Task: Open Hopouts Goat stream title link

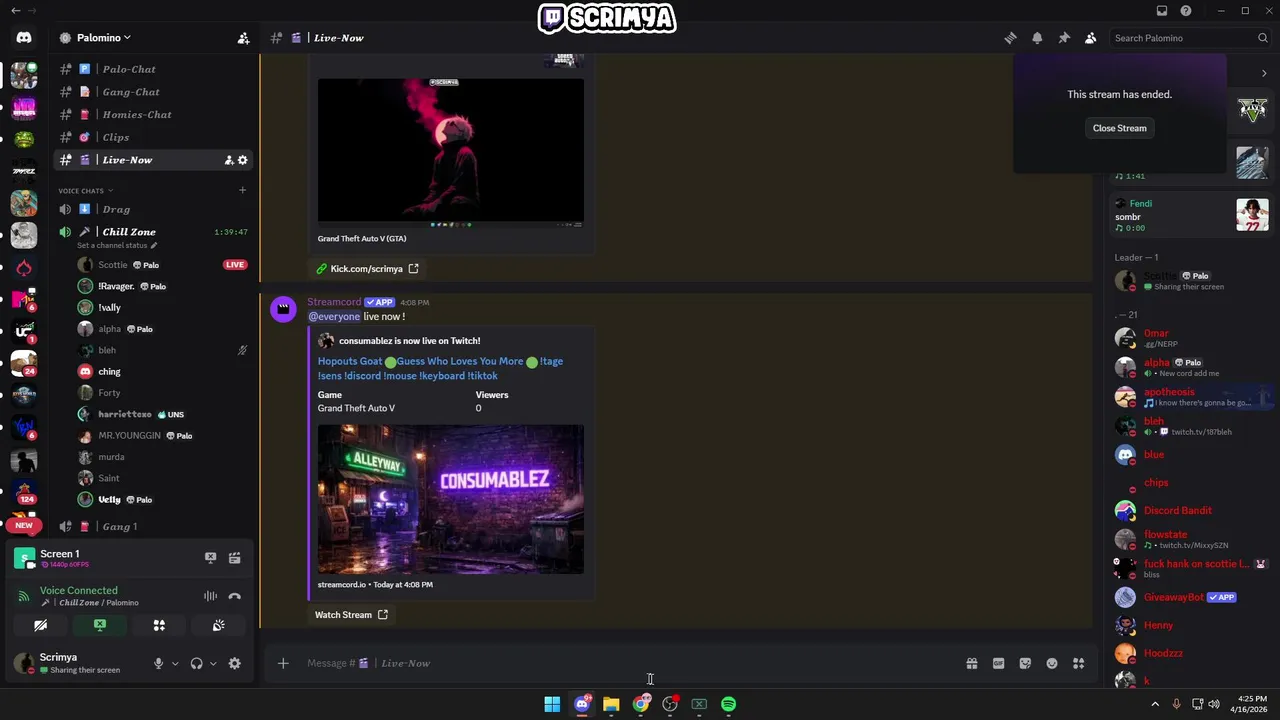Action: pos(440,368)
